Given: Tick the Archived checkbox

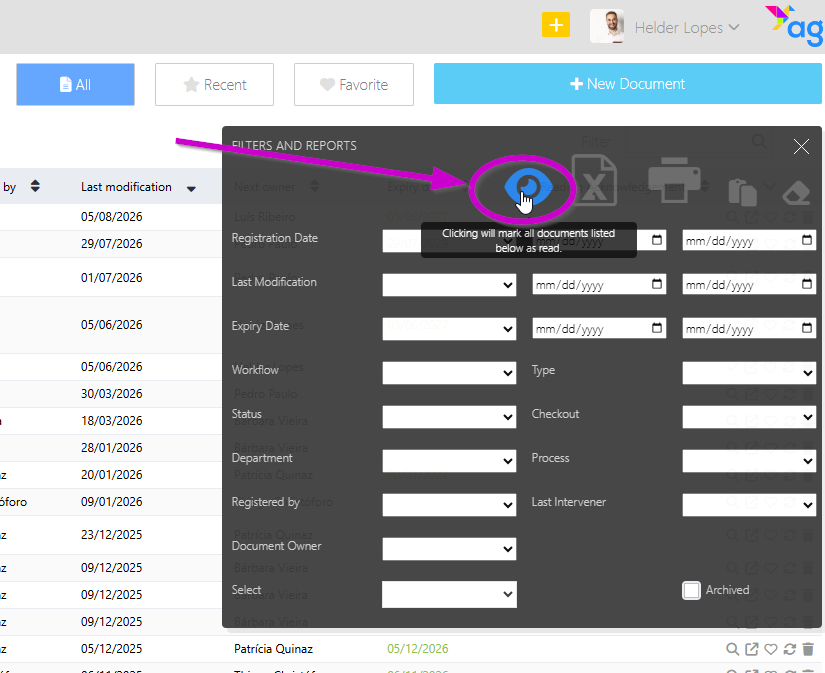Looking at the screenshot, I should pyautogui.click(x=691, y=590).
